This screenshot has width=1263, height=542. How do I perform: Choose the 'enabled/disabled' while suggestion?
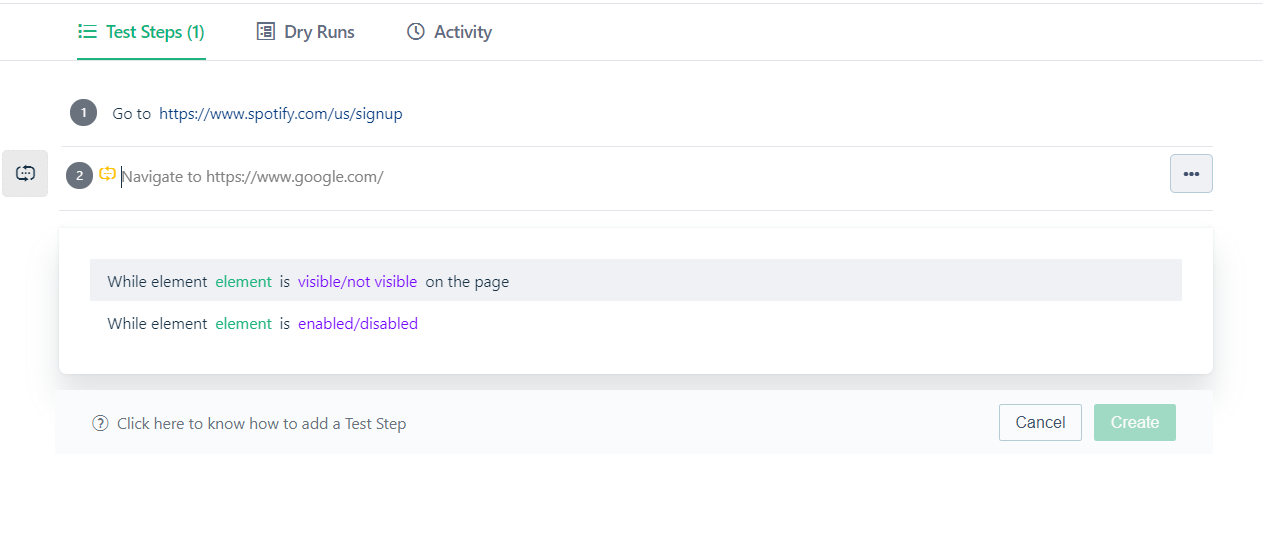tap(636, 323)
